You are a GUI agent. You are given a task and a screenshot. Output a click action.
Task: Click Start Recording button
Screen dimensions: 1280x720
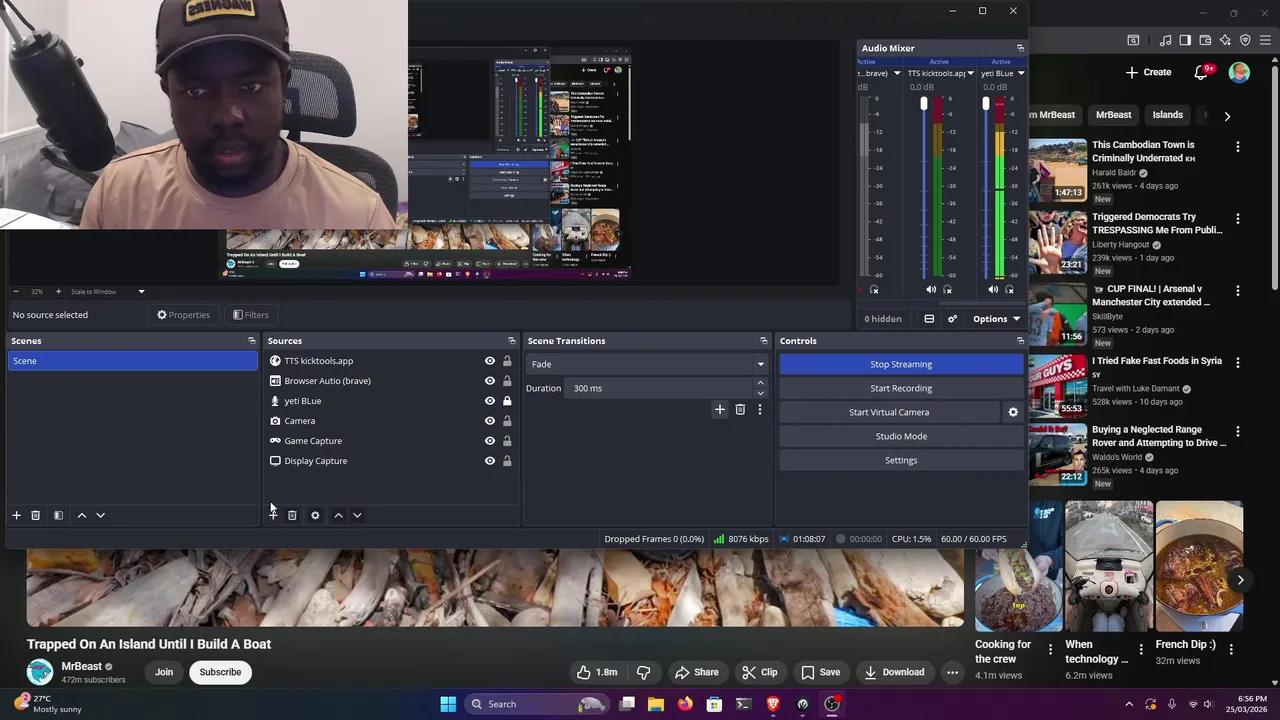point(901,388)
